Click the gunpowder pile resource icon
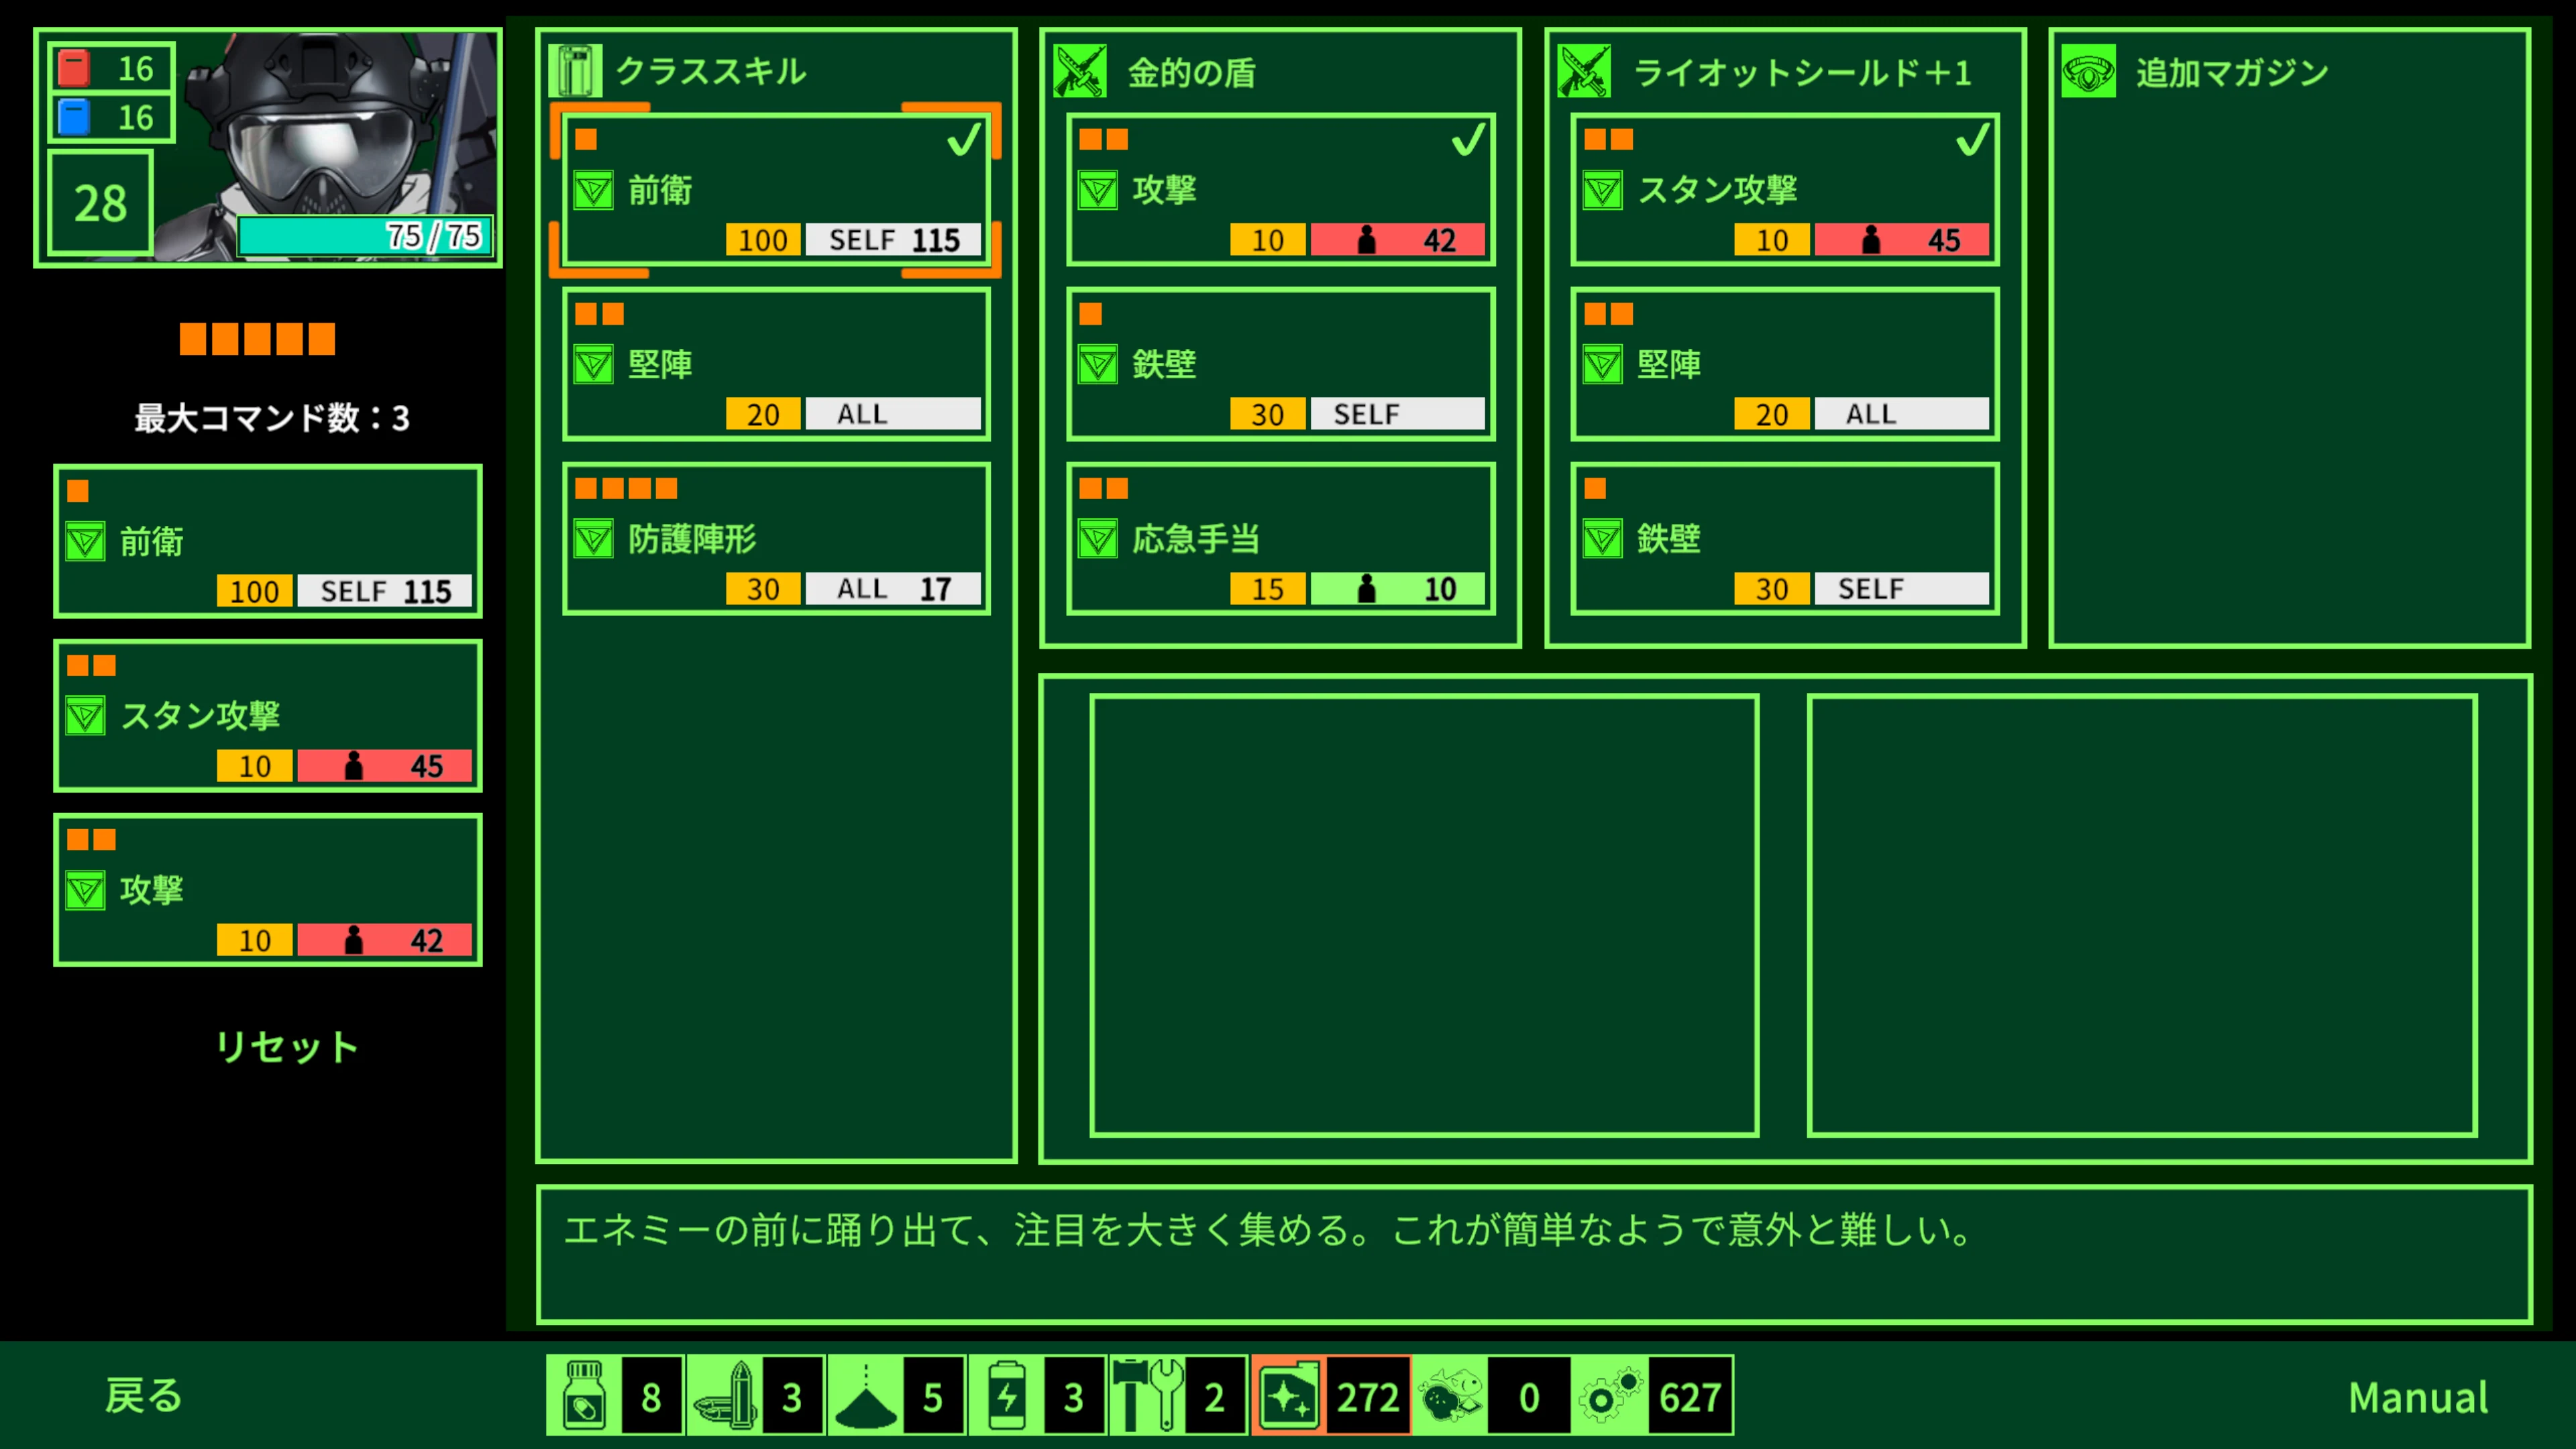The image size is (2576, 1449). point(866,1396)
